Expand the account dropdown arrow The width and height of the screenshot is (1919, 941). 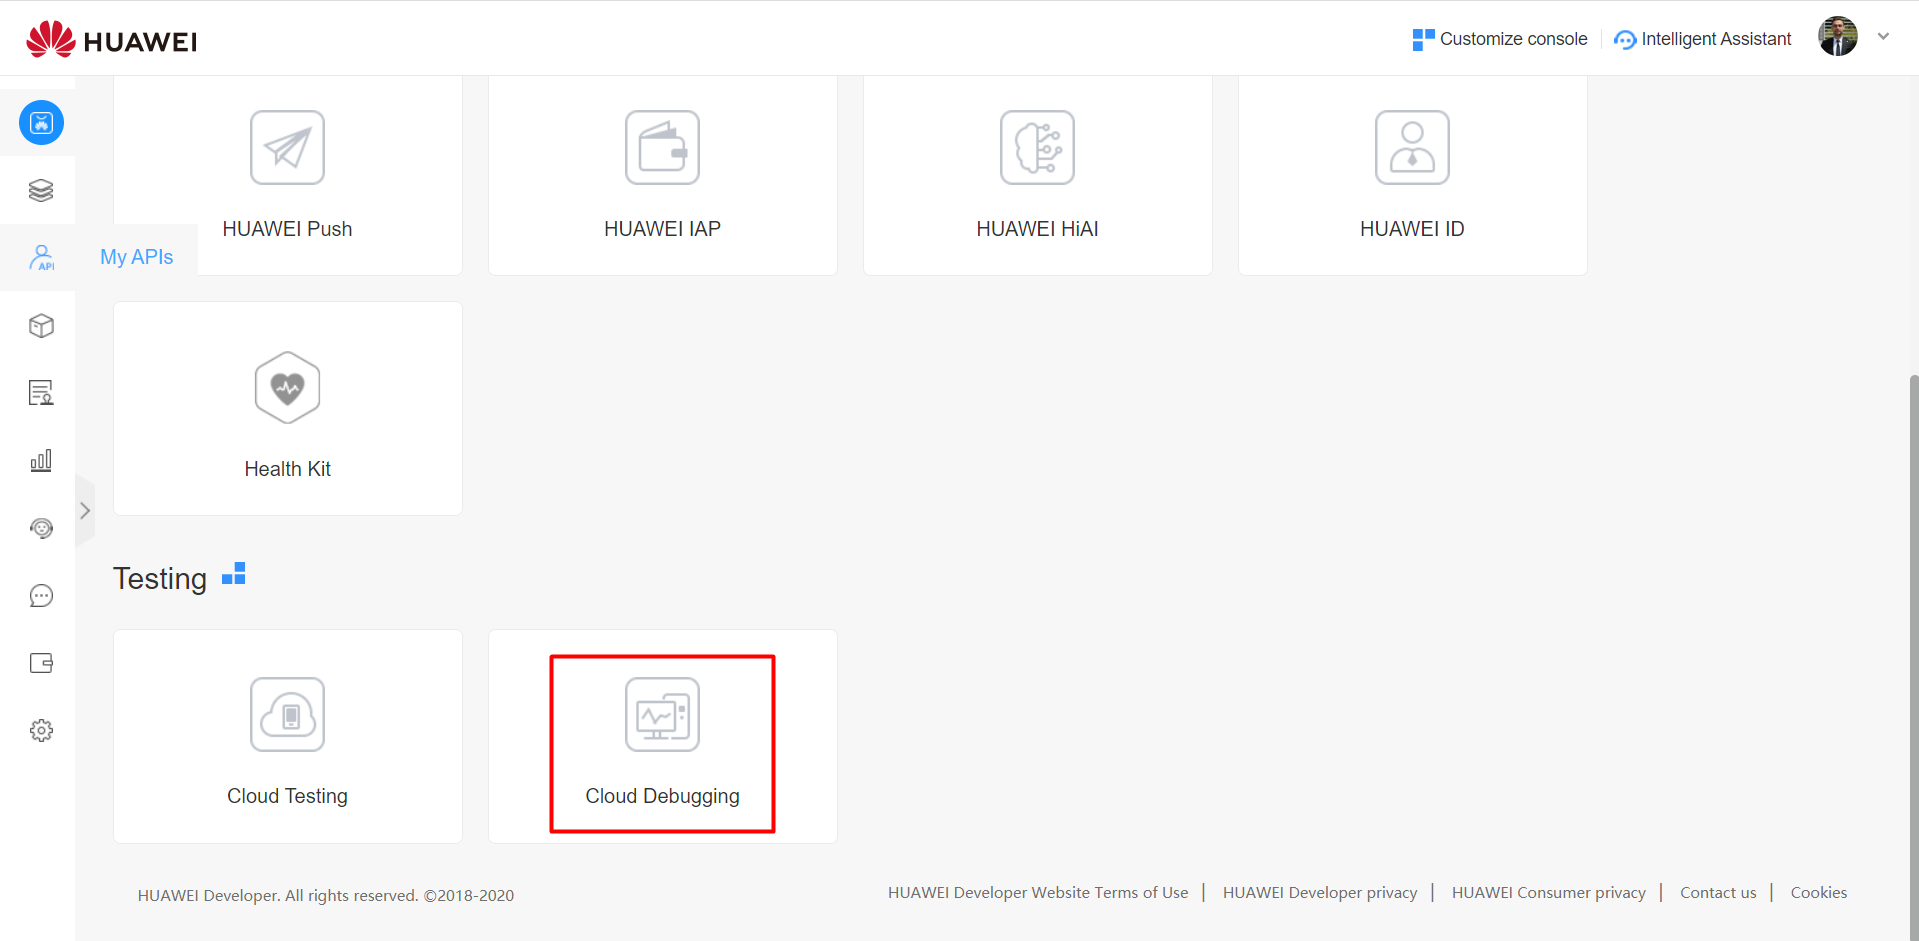pos(1883,36)
